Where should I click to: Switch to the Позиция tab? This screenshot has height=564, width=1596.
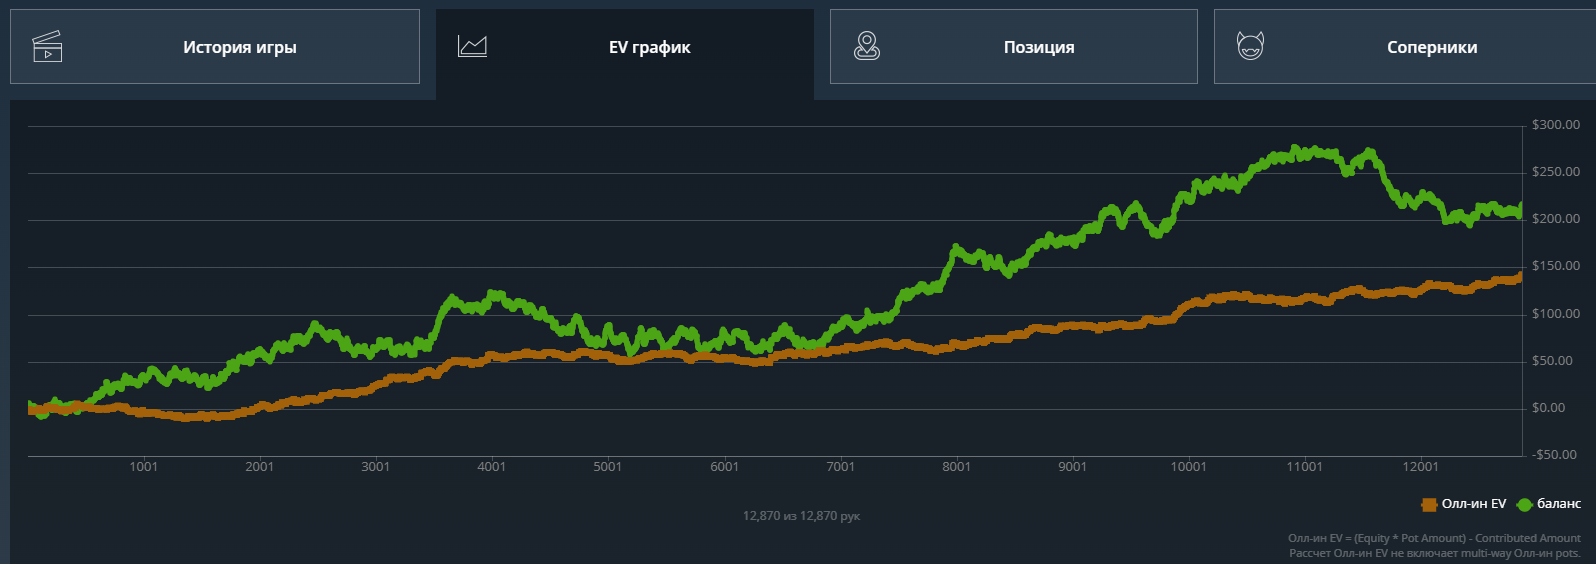tap(1013, 47)
